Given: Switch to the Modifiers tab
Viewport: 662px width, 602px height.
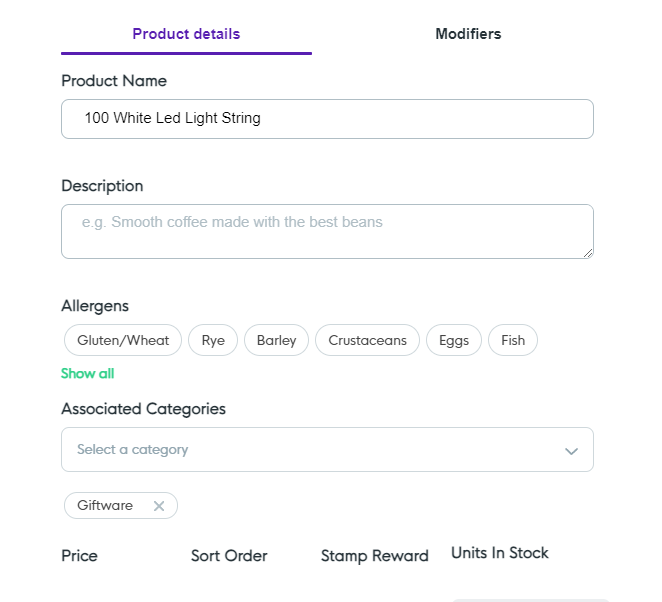Looking at the screenshot, I should (468, 34).
